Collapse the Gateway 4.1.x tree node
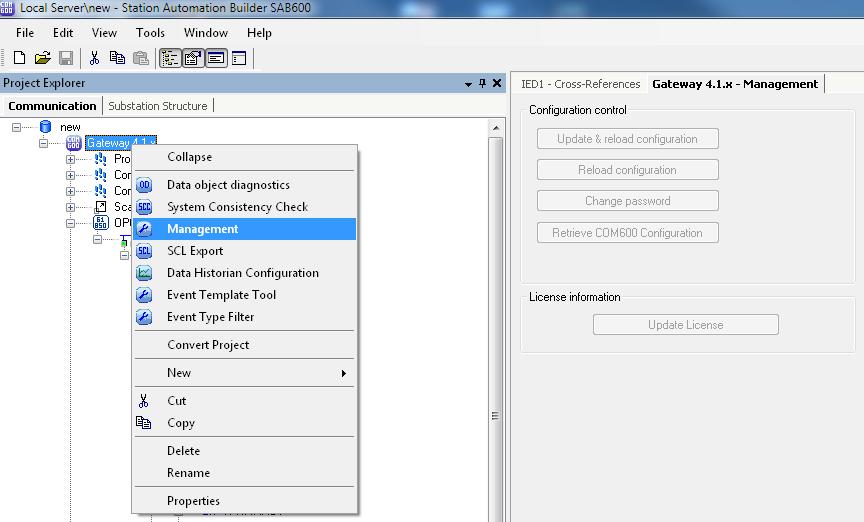This screenshot has height=522, width=864. click(x=44, y=143)
